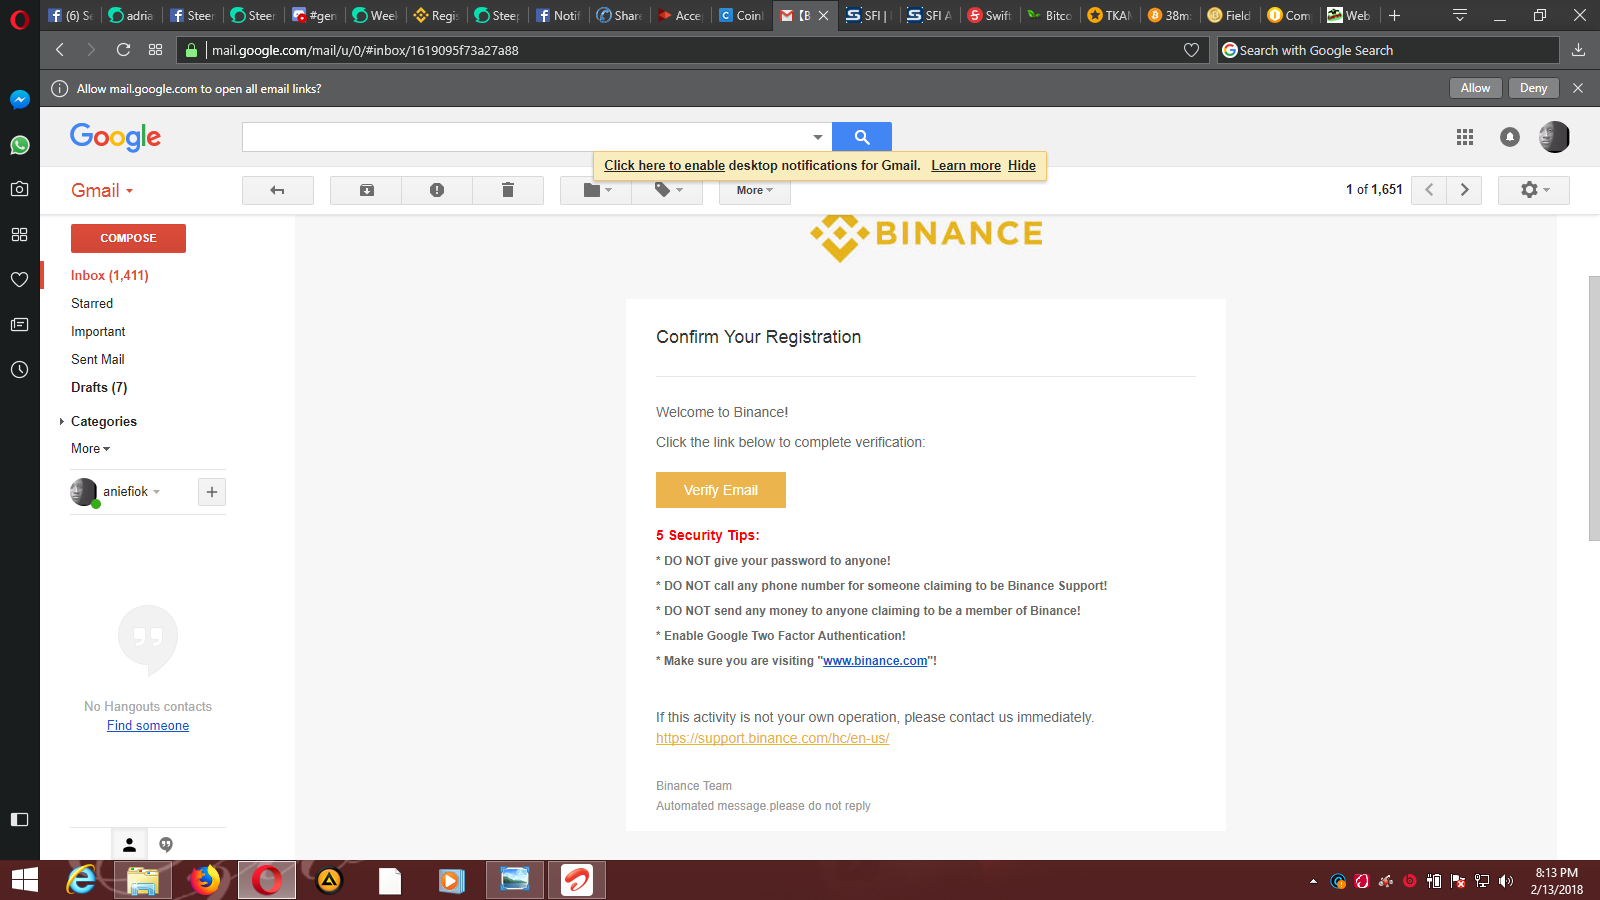Open the Important folder
The image size is (1600, 900).
(98, 331)
